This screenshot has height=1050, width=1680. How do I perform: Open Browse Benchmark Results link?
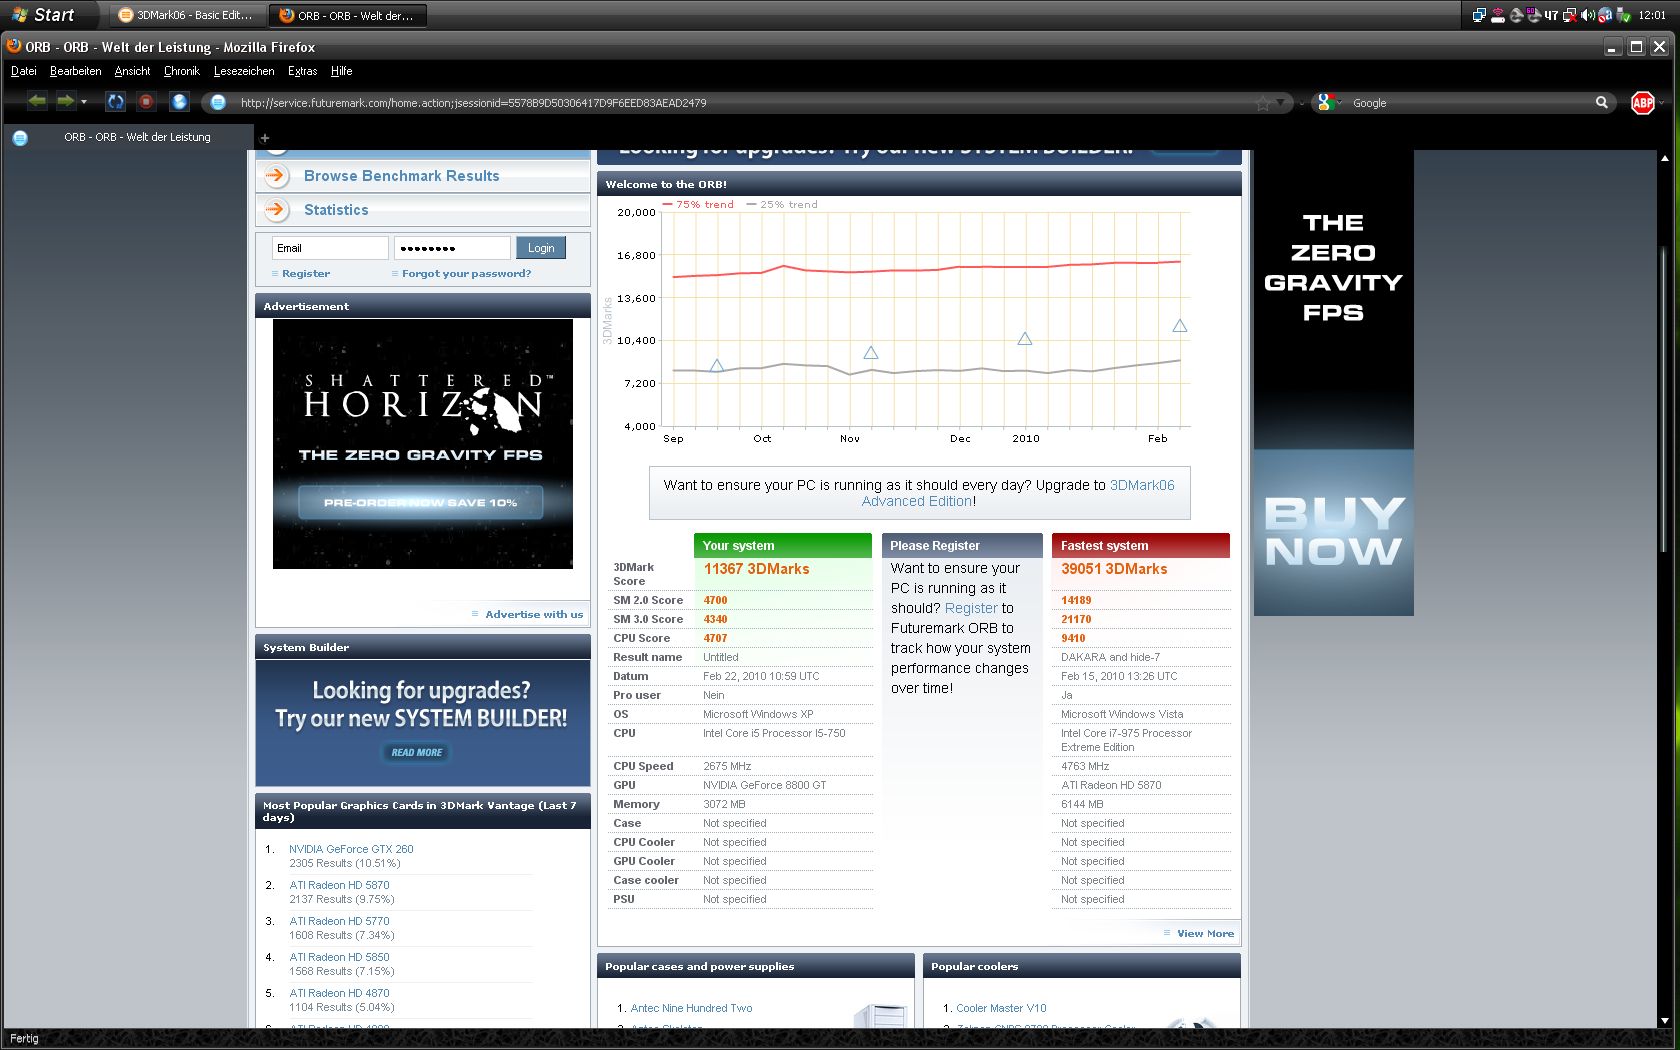click(x=401, y=176)
